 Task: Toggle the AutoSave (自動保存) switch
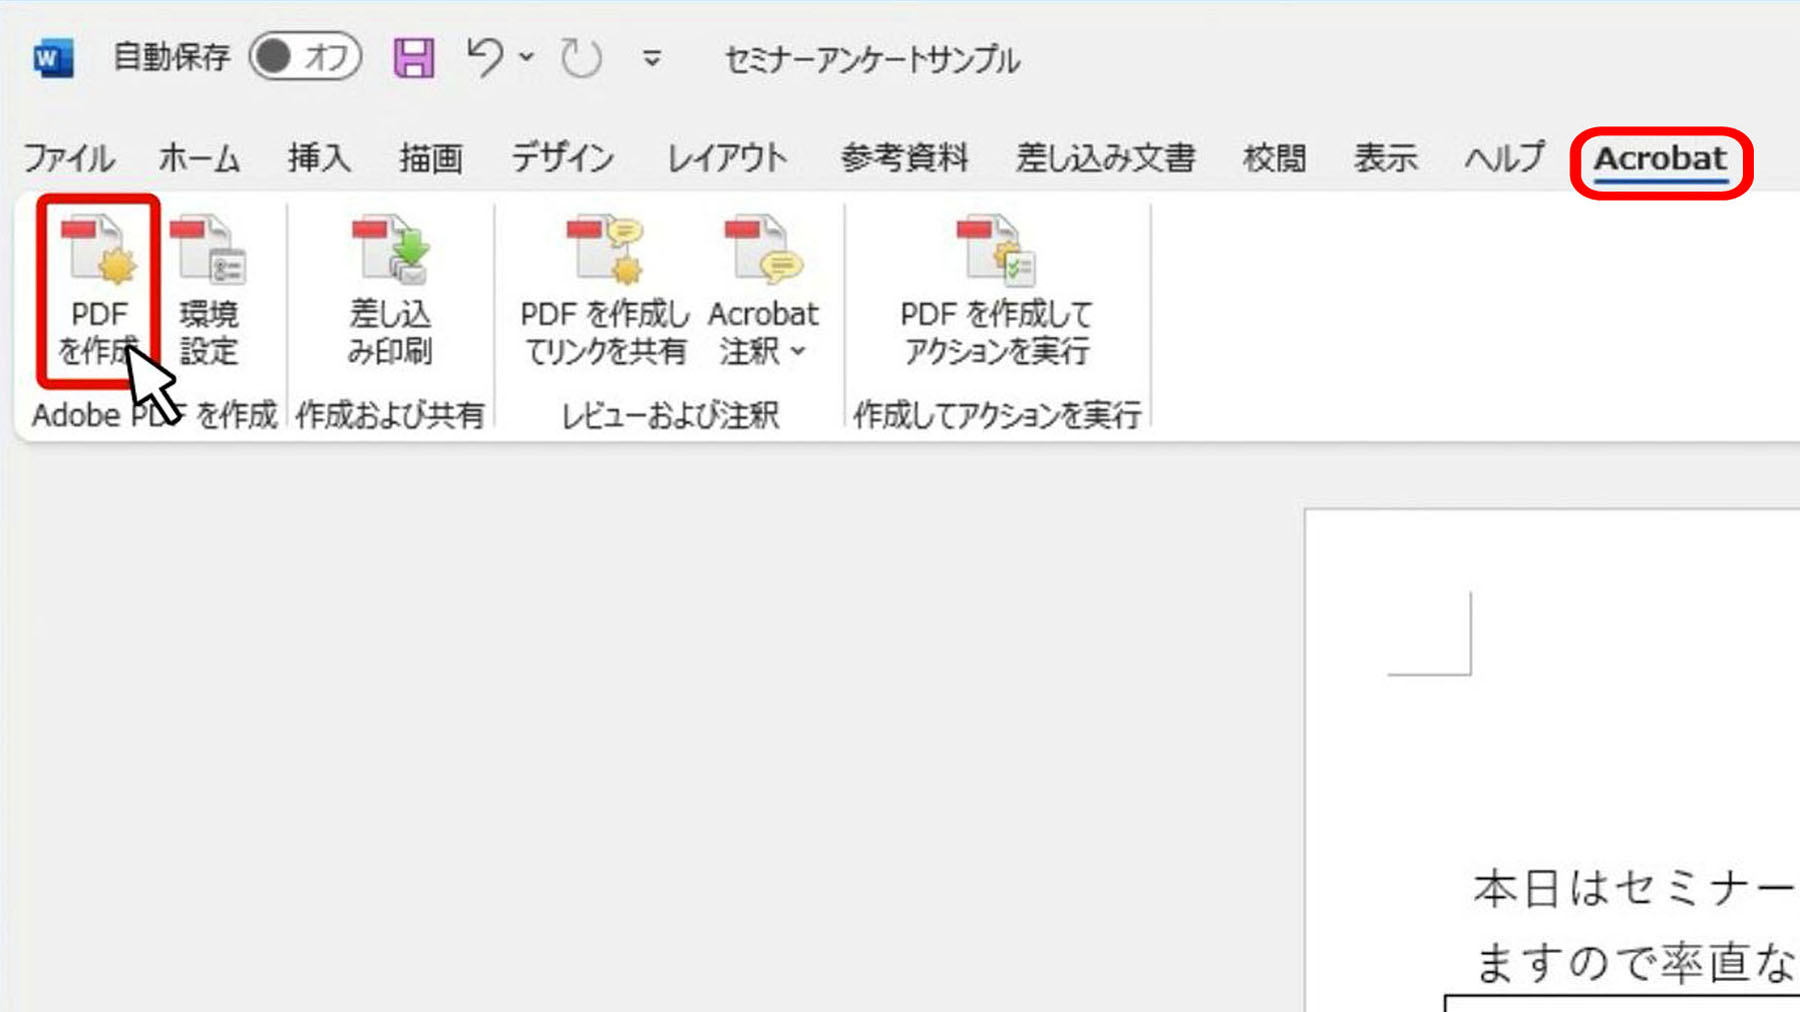click(x=305, y=57)
